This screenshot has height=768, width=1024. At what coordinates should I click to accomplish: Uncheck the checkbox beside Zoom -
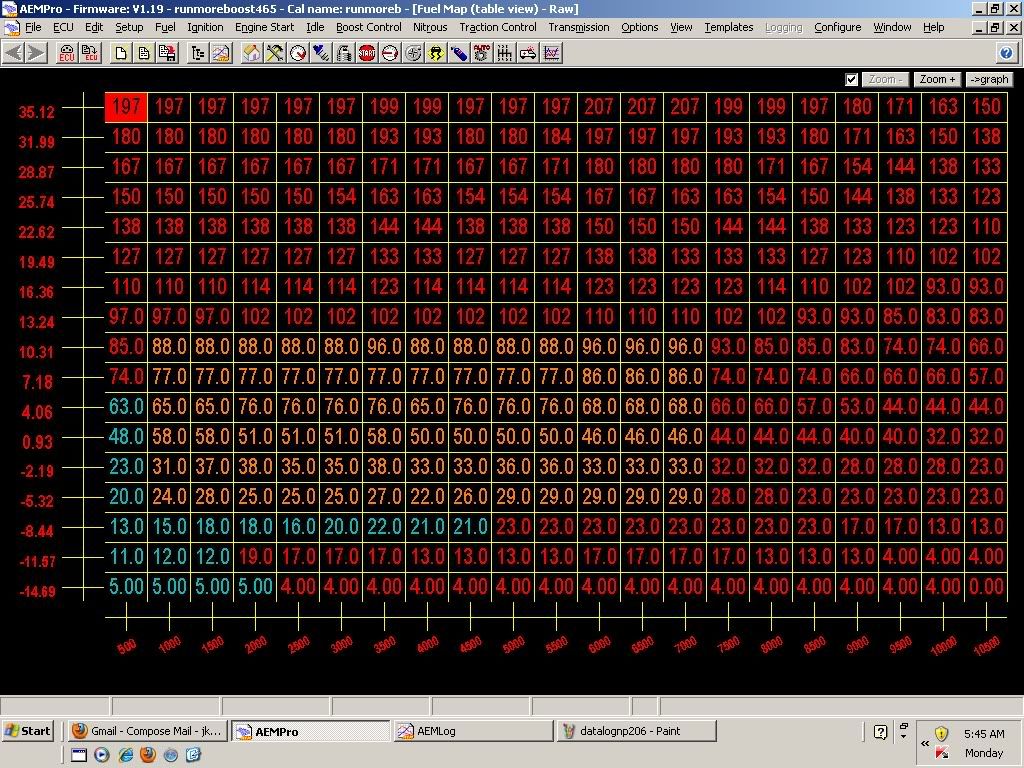(852, 80)
